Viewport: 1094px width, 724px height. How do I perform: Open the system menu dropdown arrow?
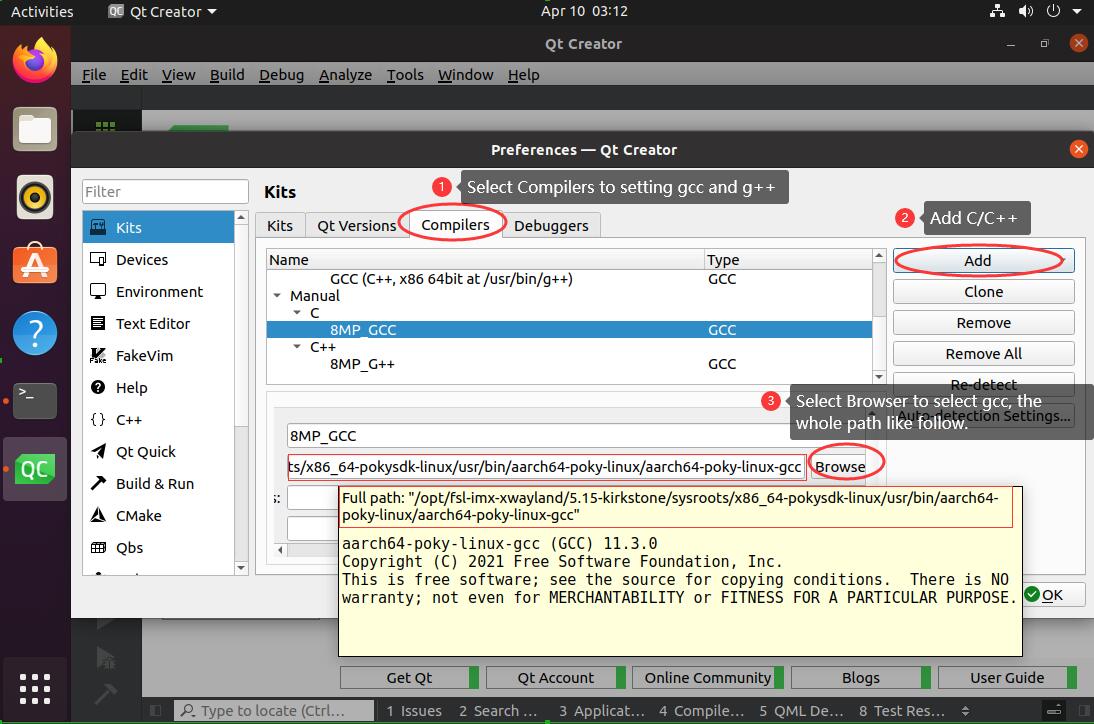pos(1077,11)
